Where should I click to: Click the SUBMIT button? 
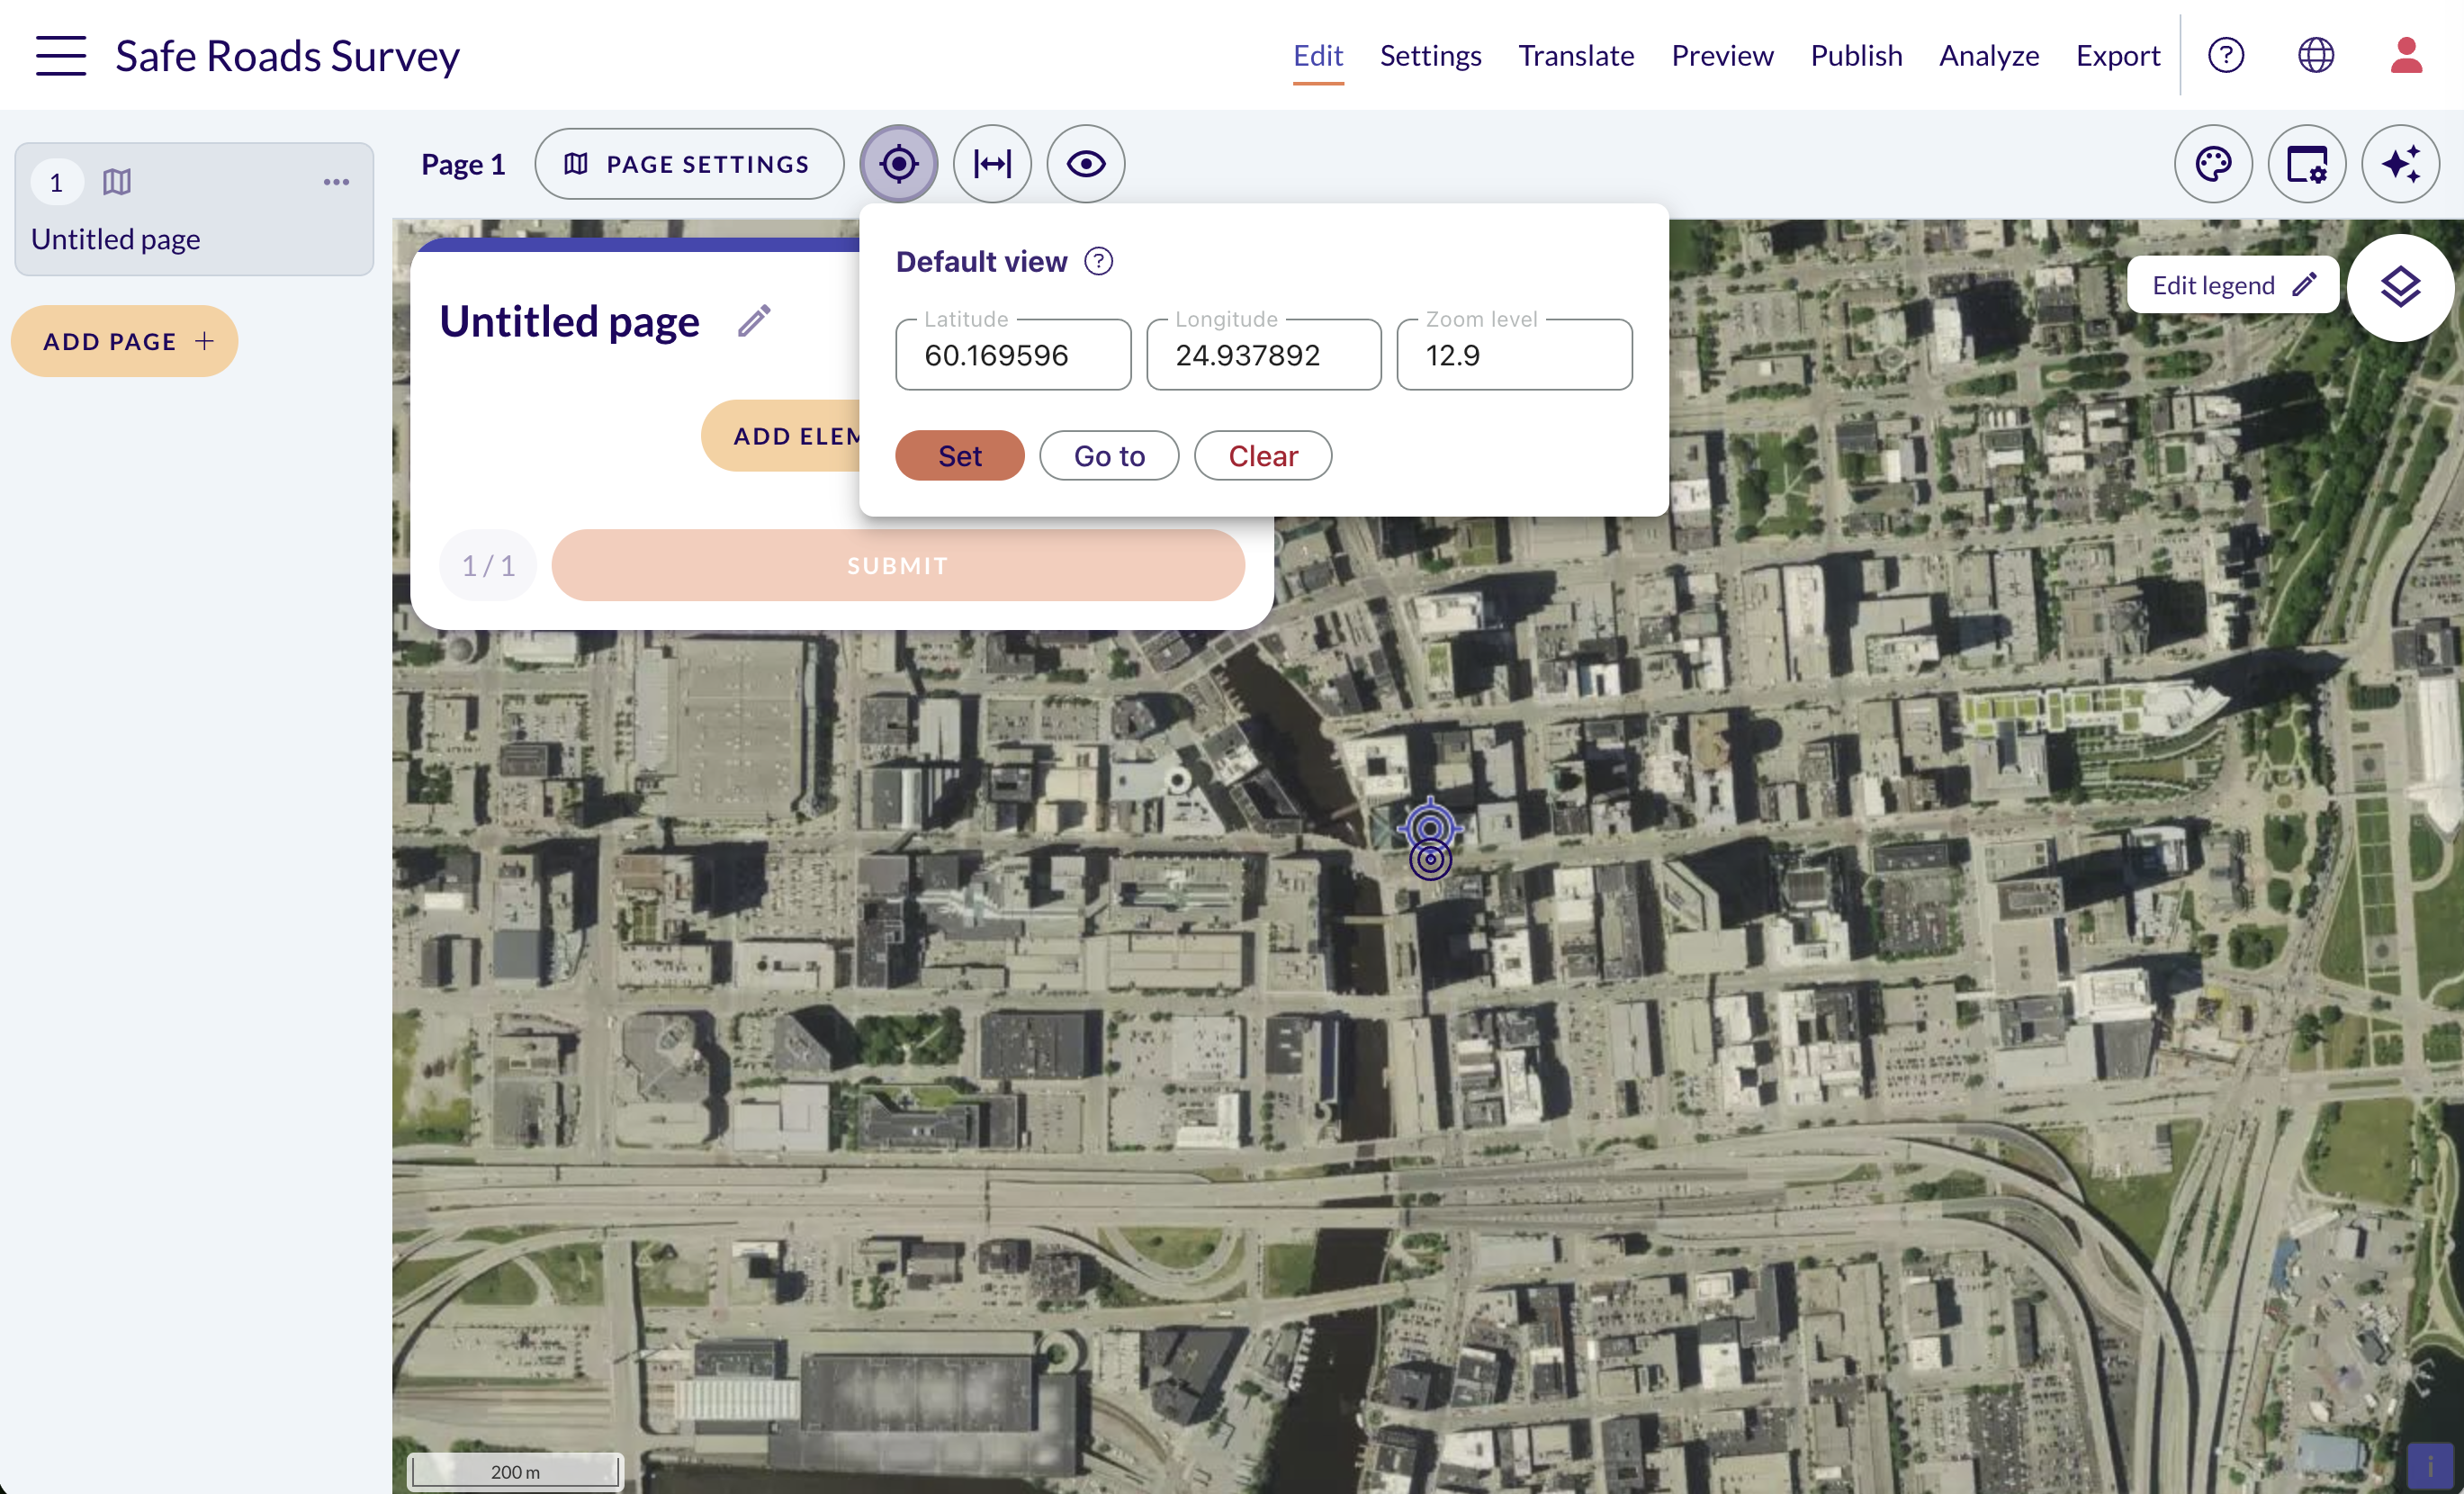[898, 565]
